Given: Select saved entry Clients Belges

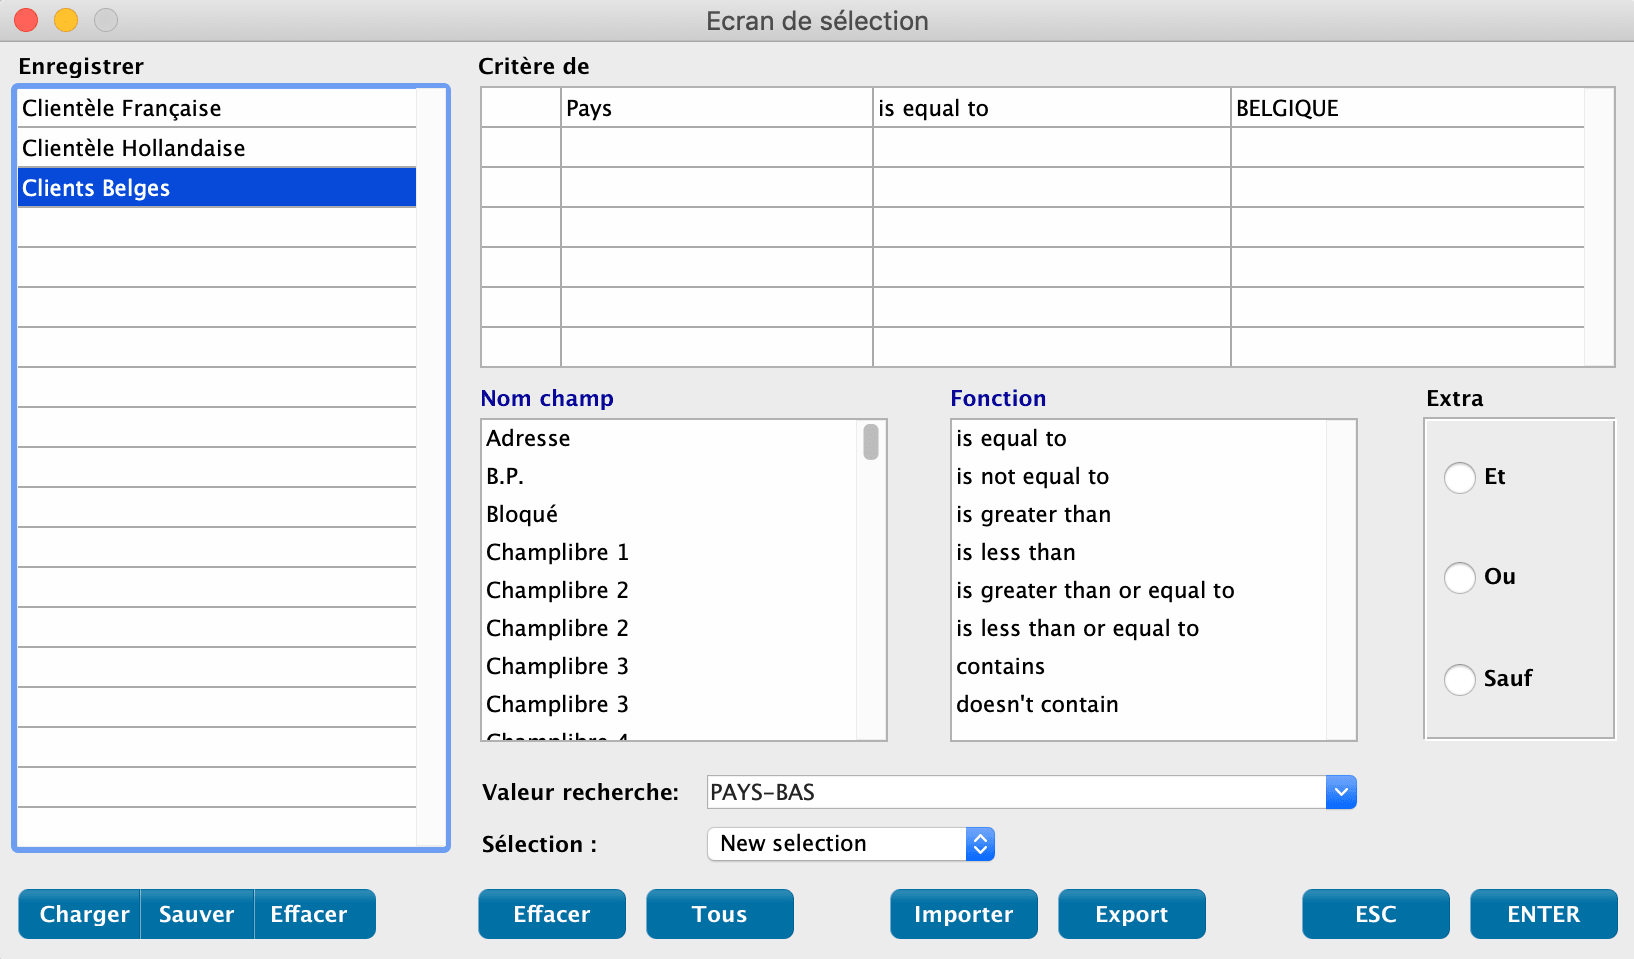Looking at the screenshot, I should (x=217, y=188).
